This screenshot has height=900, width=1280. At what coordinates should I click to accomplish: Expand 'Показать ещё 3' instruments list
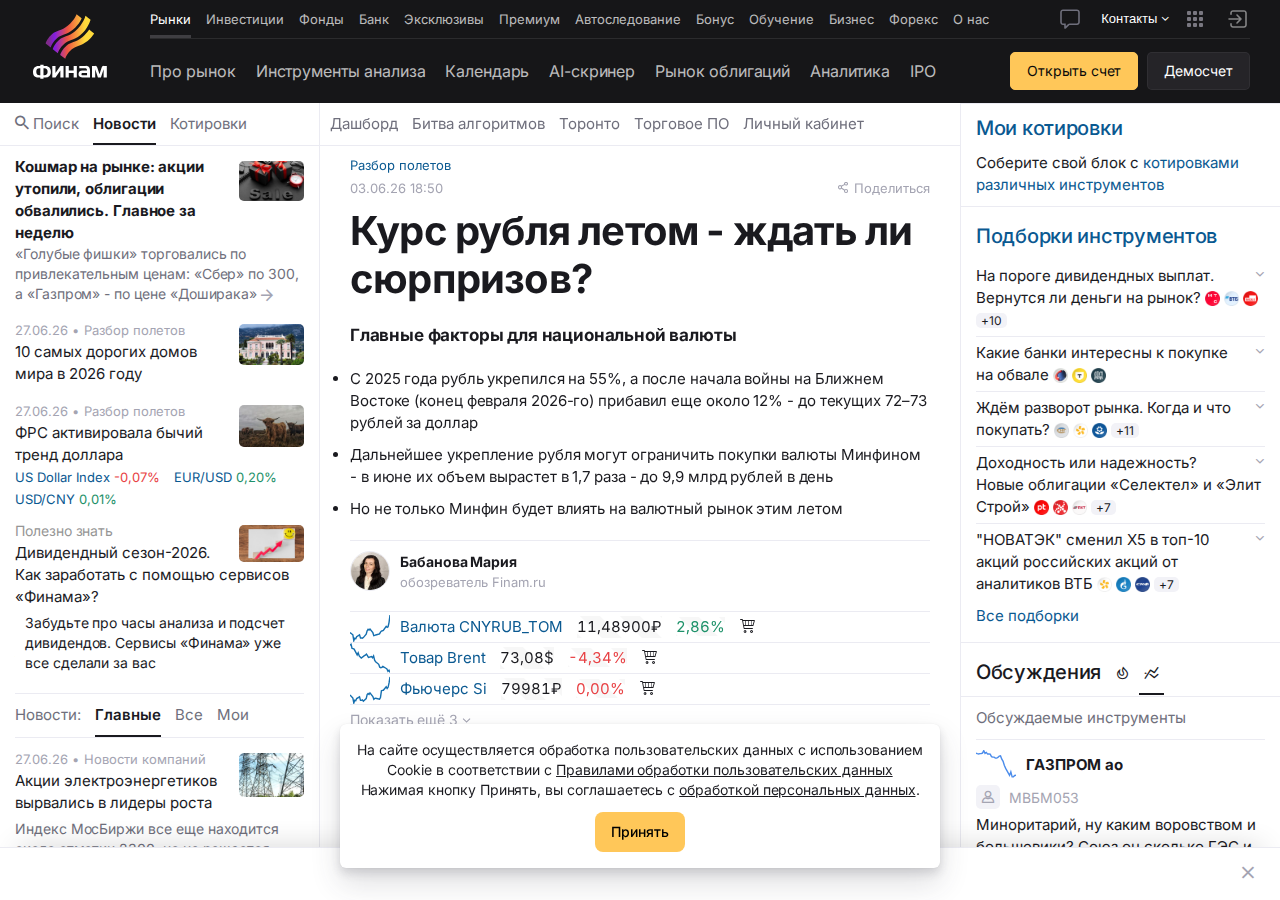410,720
